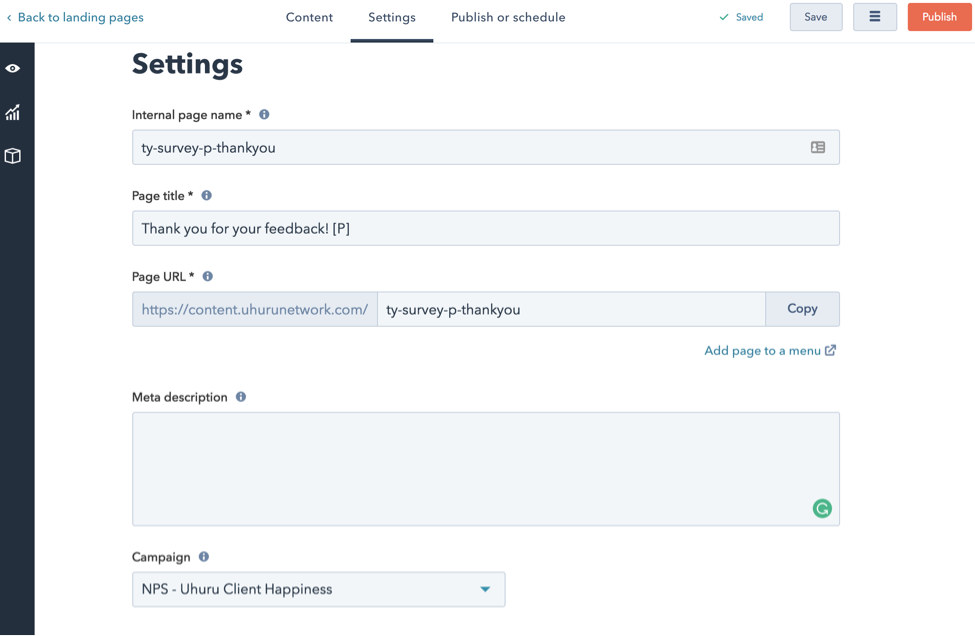Image resolution: width=975 pixels, height=636 pixels.
Task: Click info icon next to Page URL
Action: pos(208,276)
